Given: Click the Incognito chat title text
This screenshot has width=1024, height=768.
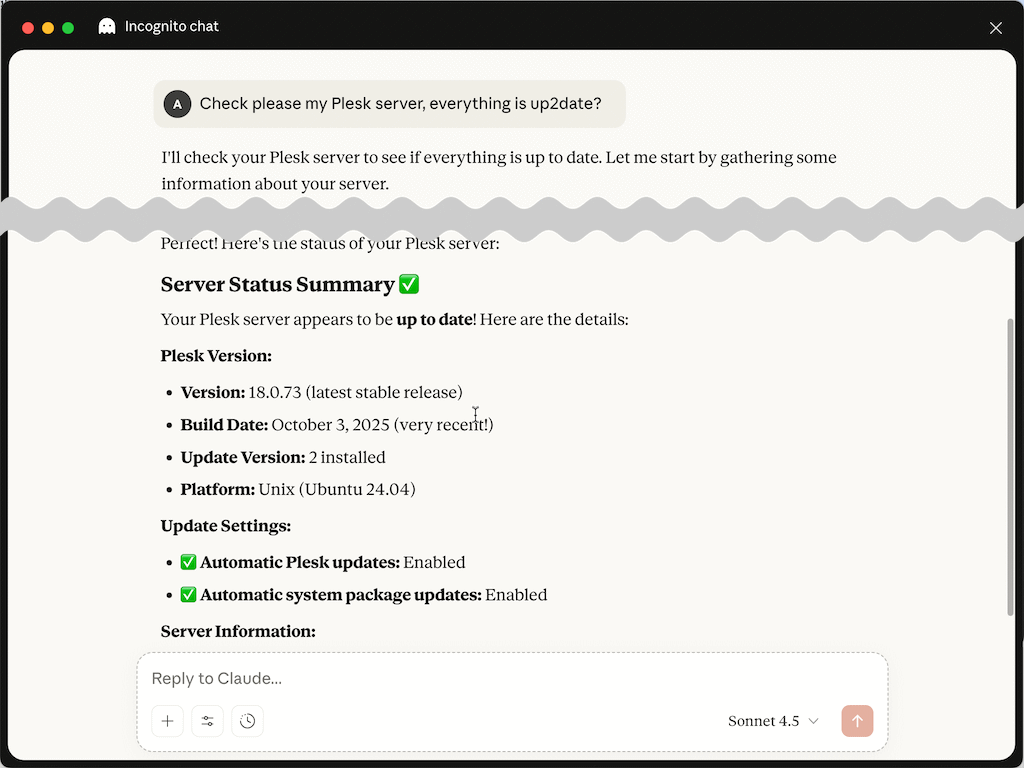Looking at the screenshot, I should click(172, 27).
